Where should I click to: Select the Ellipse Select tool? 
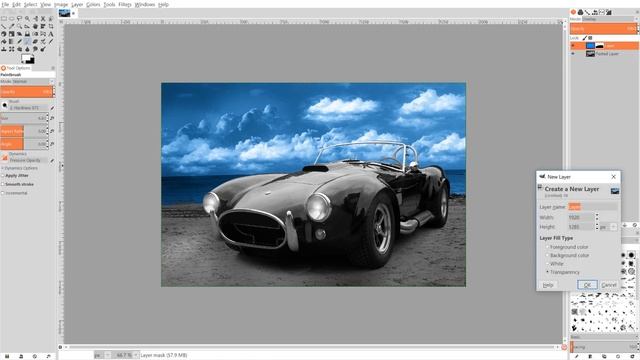point(11,18)
